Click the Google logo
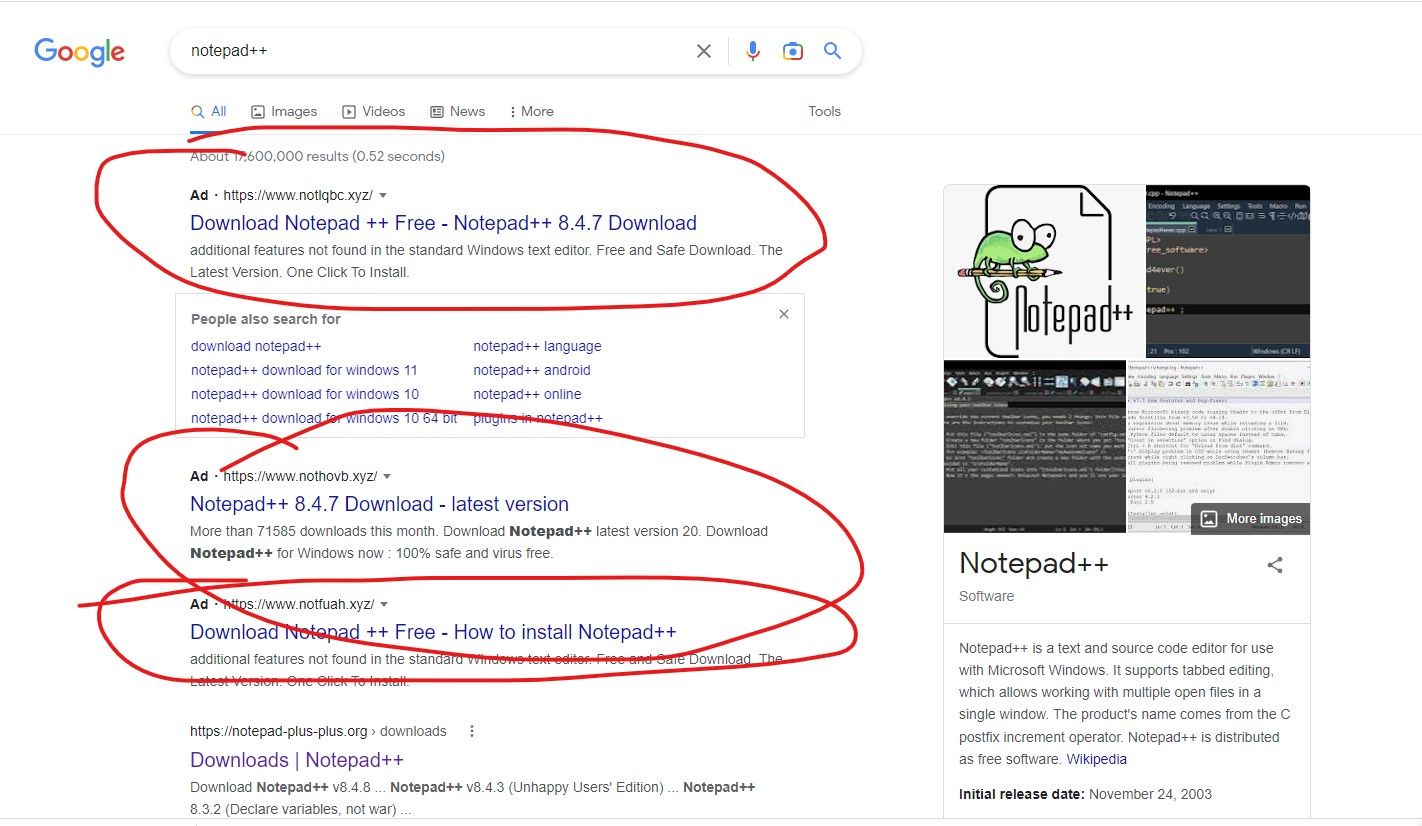The width and height of the screenshot is (1422, 826). coord(80,51)
